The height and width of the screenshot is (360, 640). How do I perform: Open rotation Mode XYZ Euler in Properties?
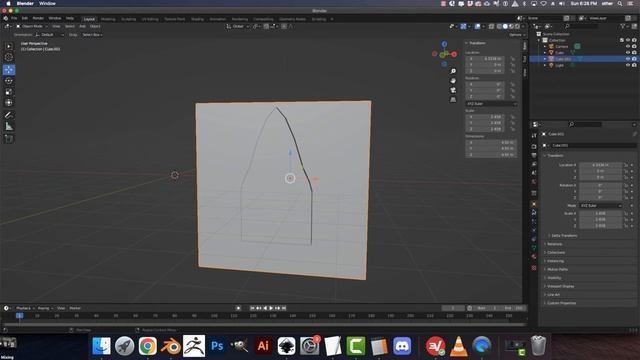[x=601, y=206]
